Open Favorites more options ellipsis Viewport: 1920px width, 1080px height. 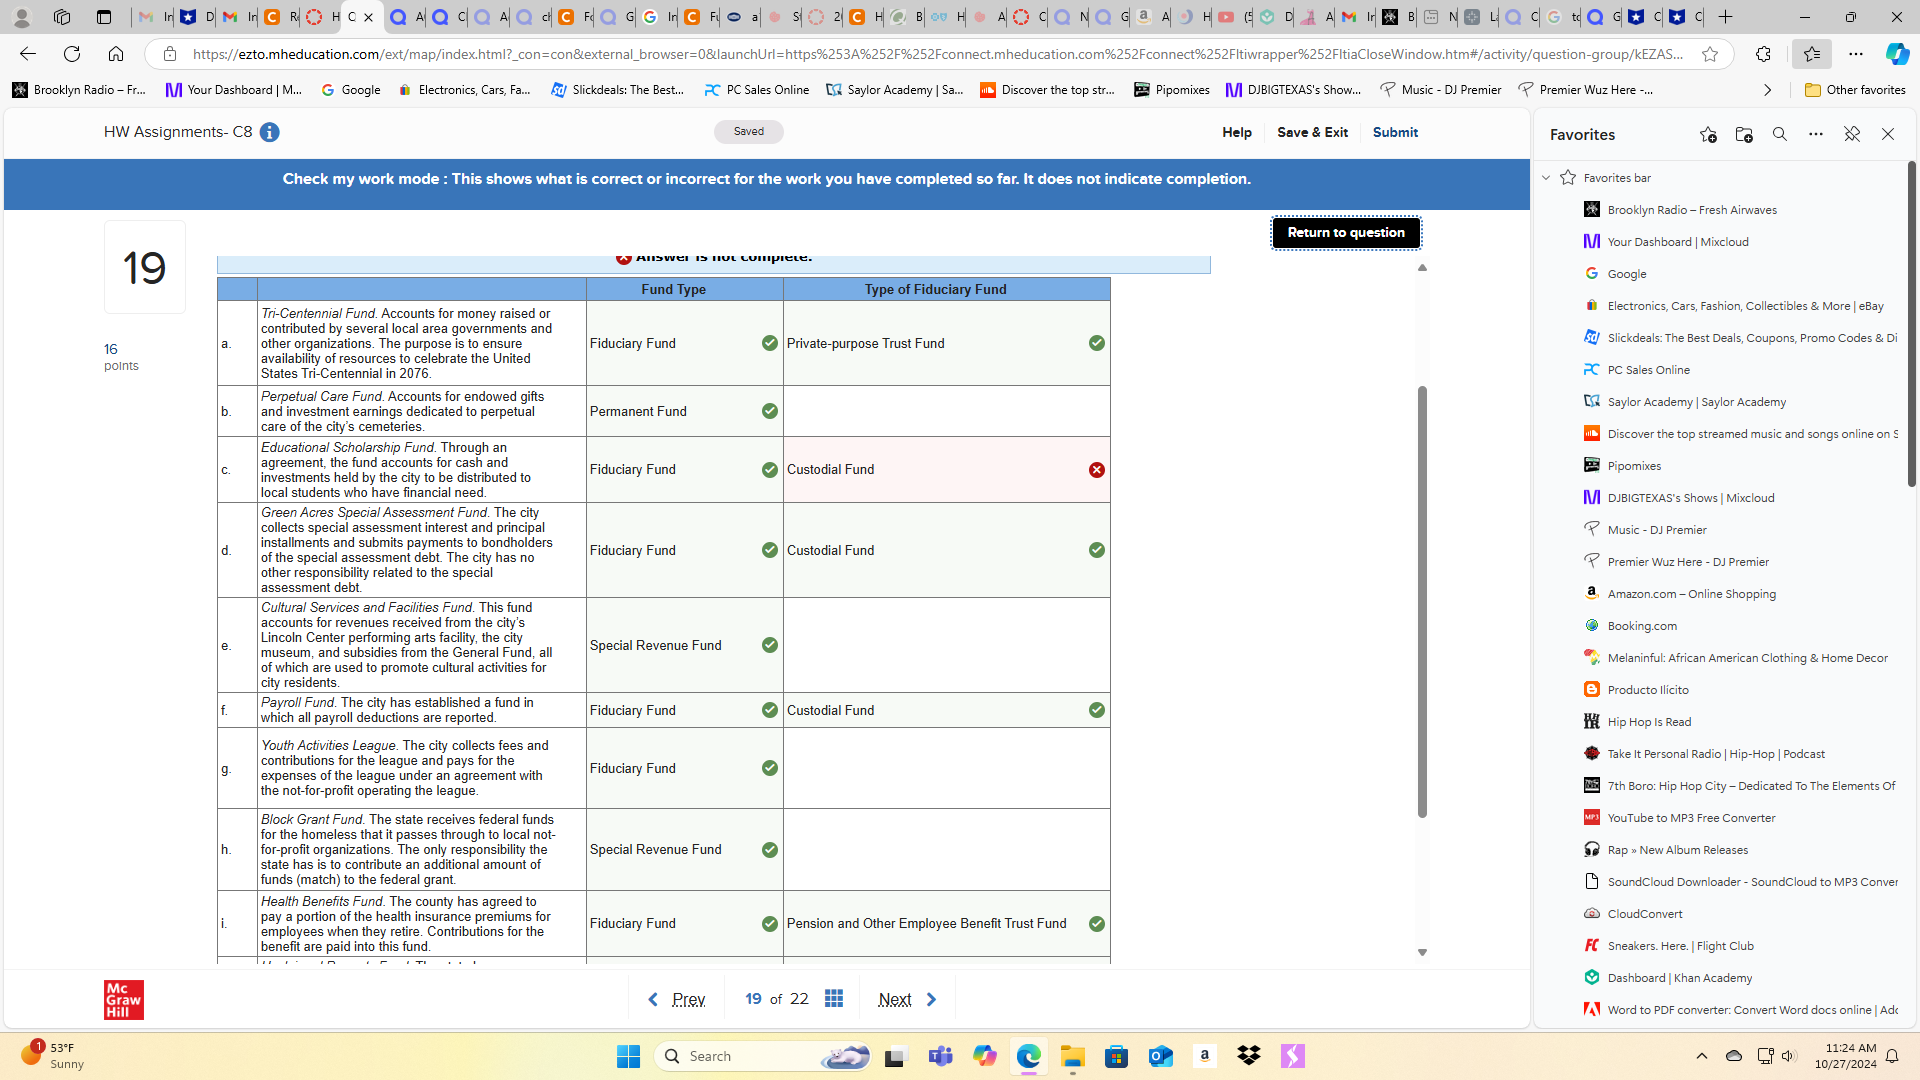(1816, 134)
